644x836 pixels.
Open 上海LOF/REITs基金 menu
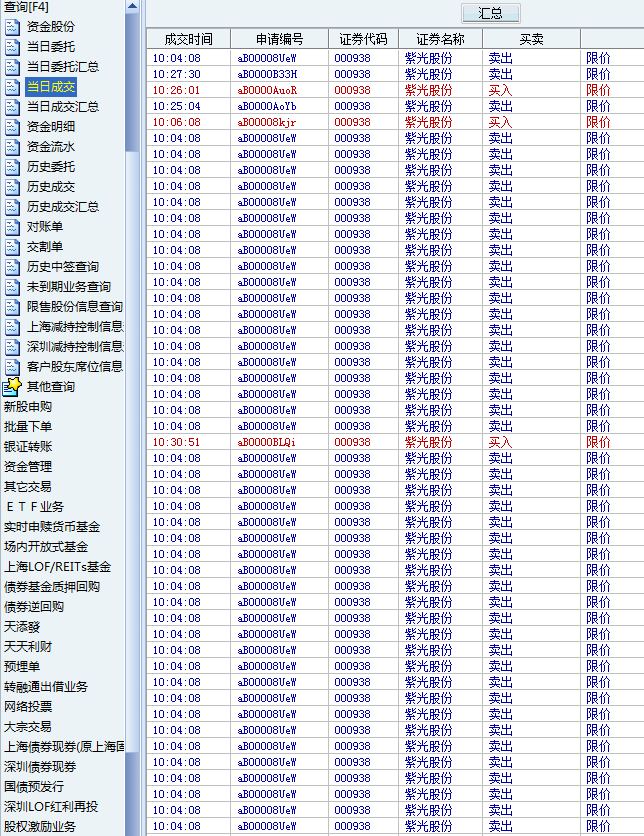point(57,567)
